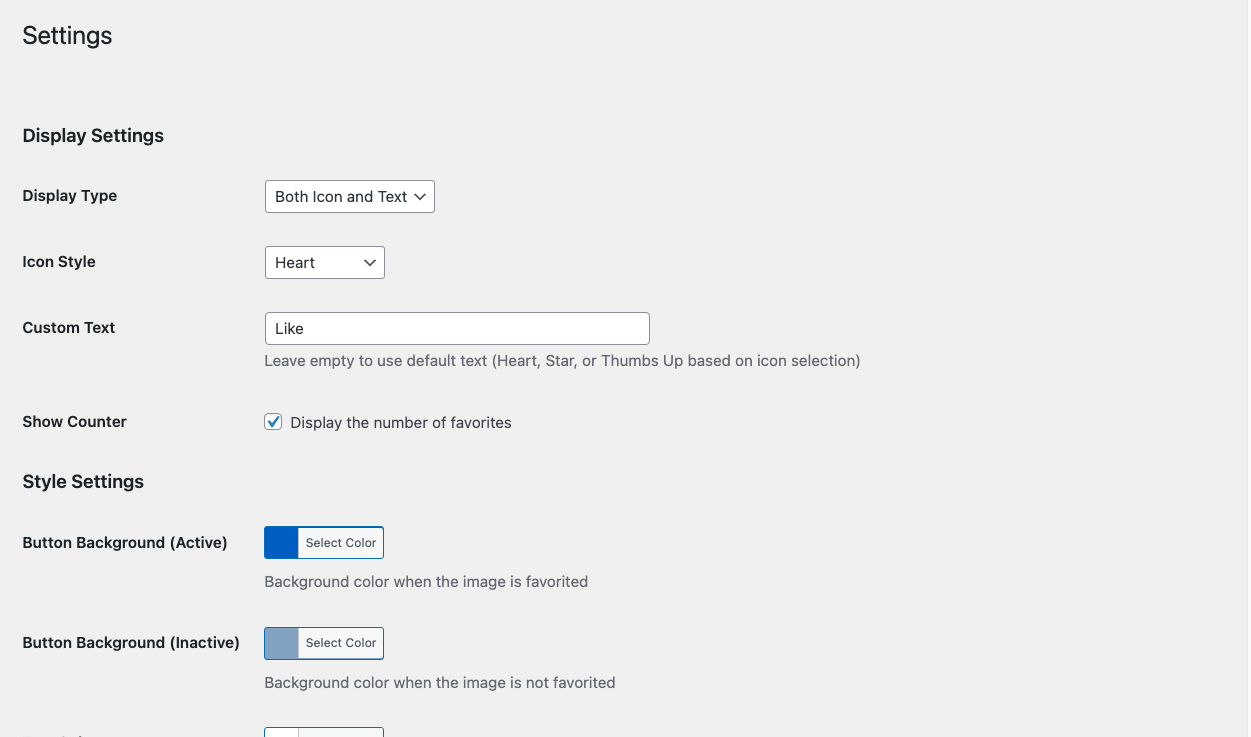This screenshot has width=1251, height=737.
Task: Click the 'Display the number of favorites' label
Action: pyautogui.click(x=401, y=423)
